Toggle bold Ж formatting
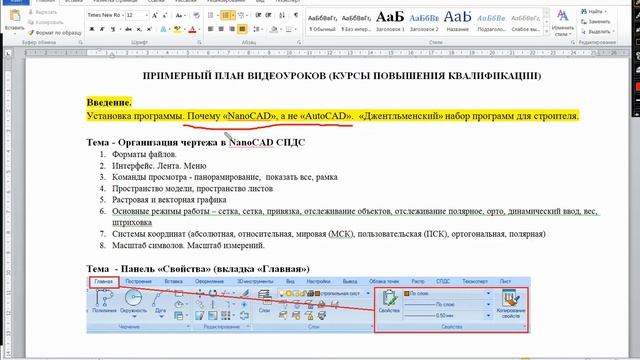This screenshot has height=360, width=640. tap(92, 29)
